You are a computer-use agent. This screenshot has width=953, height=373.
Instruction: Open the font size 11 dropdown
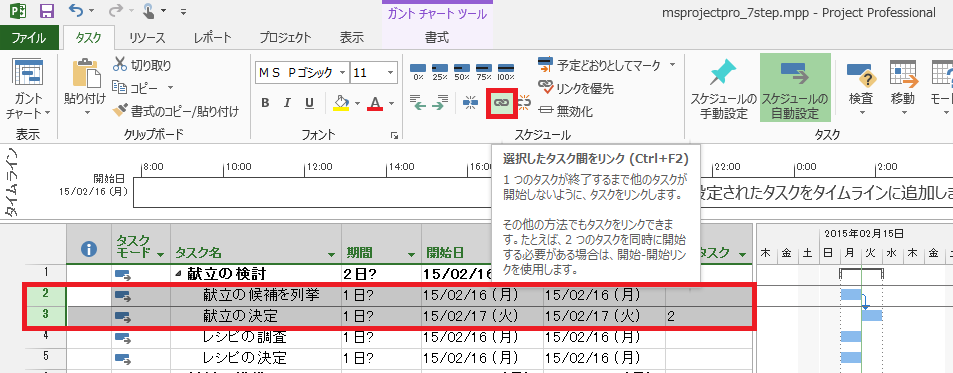(390, 72)
